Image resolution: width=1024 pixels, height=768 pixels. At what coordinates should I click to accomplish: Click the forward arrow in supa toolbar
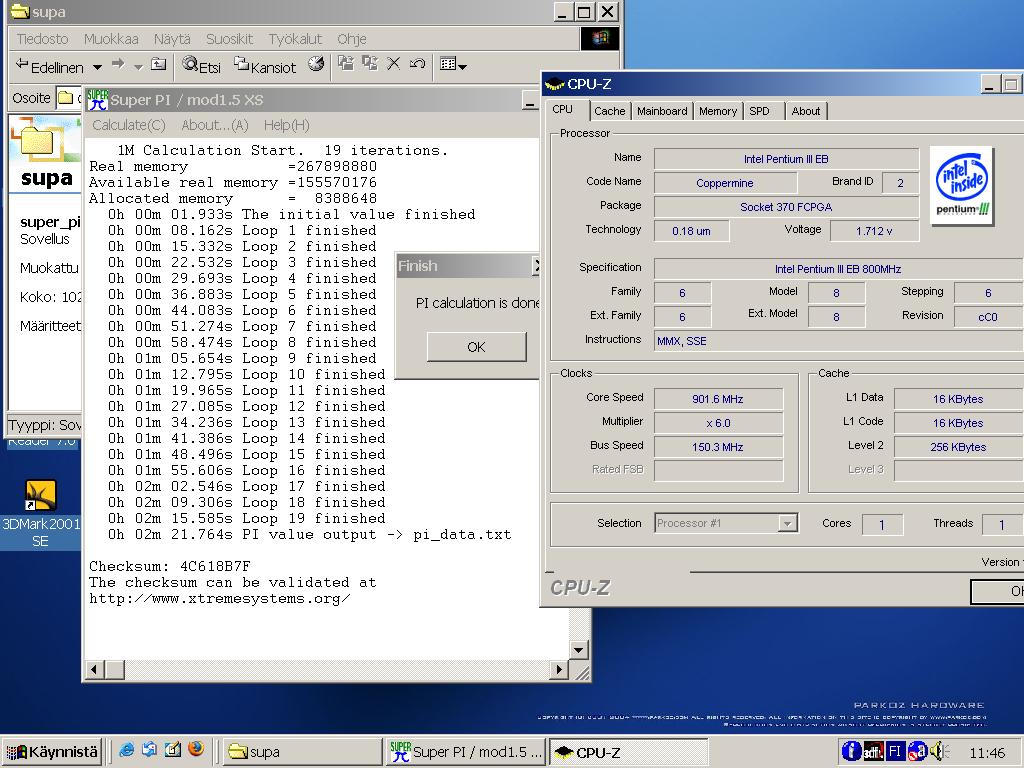coord(118,64)
